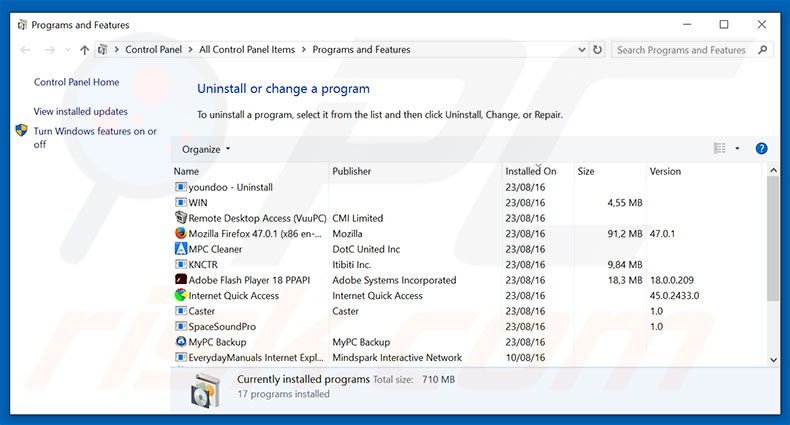Click the Caster program icon
The image size is (790, 425).
(180, 311)
